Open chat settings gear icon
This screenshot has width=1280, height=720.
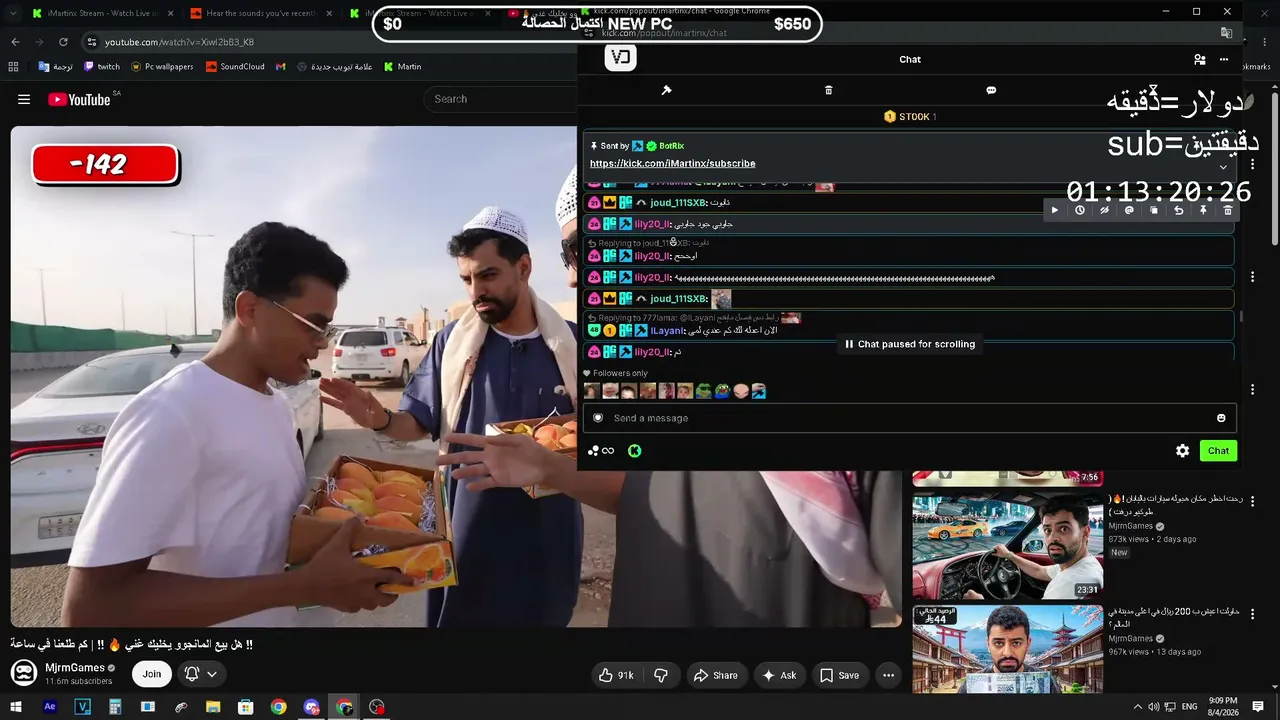1182,451
